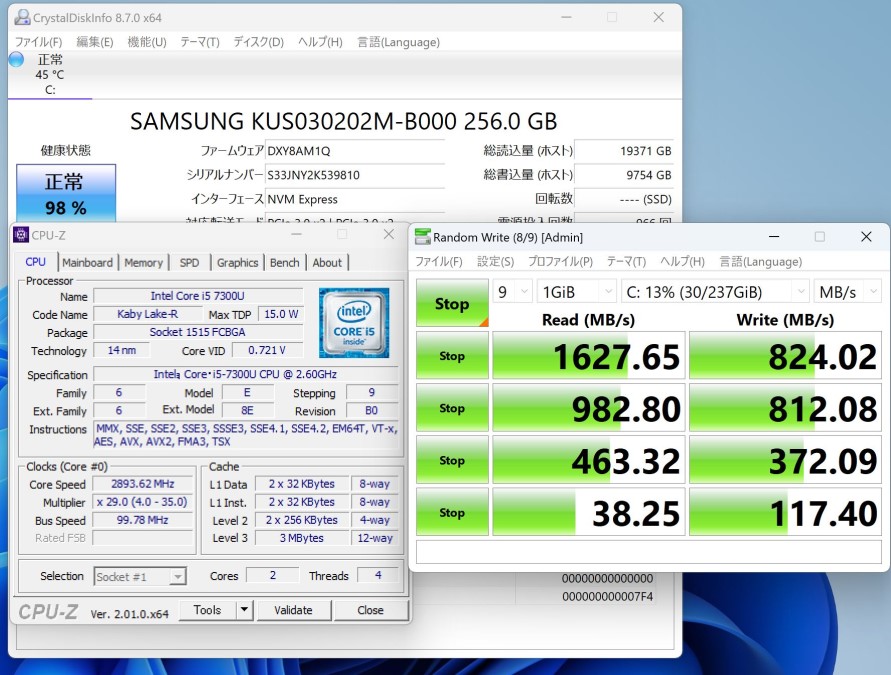Click the Specification field with i5-7300U CPU
This screenshot has width=891, height=675.
click(x=245, y=374)
